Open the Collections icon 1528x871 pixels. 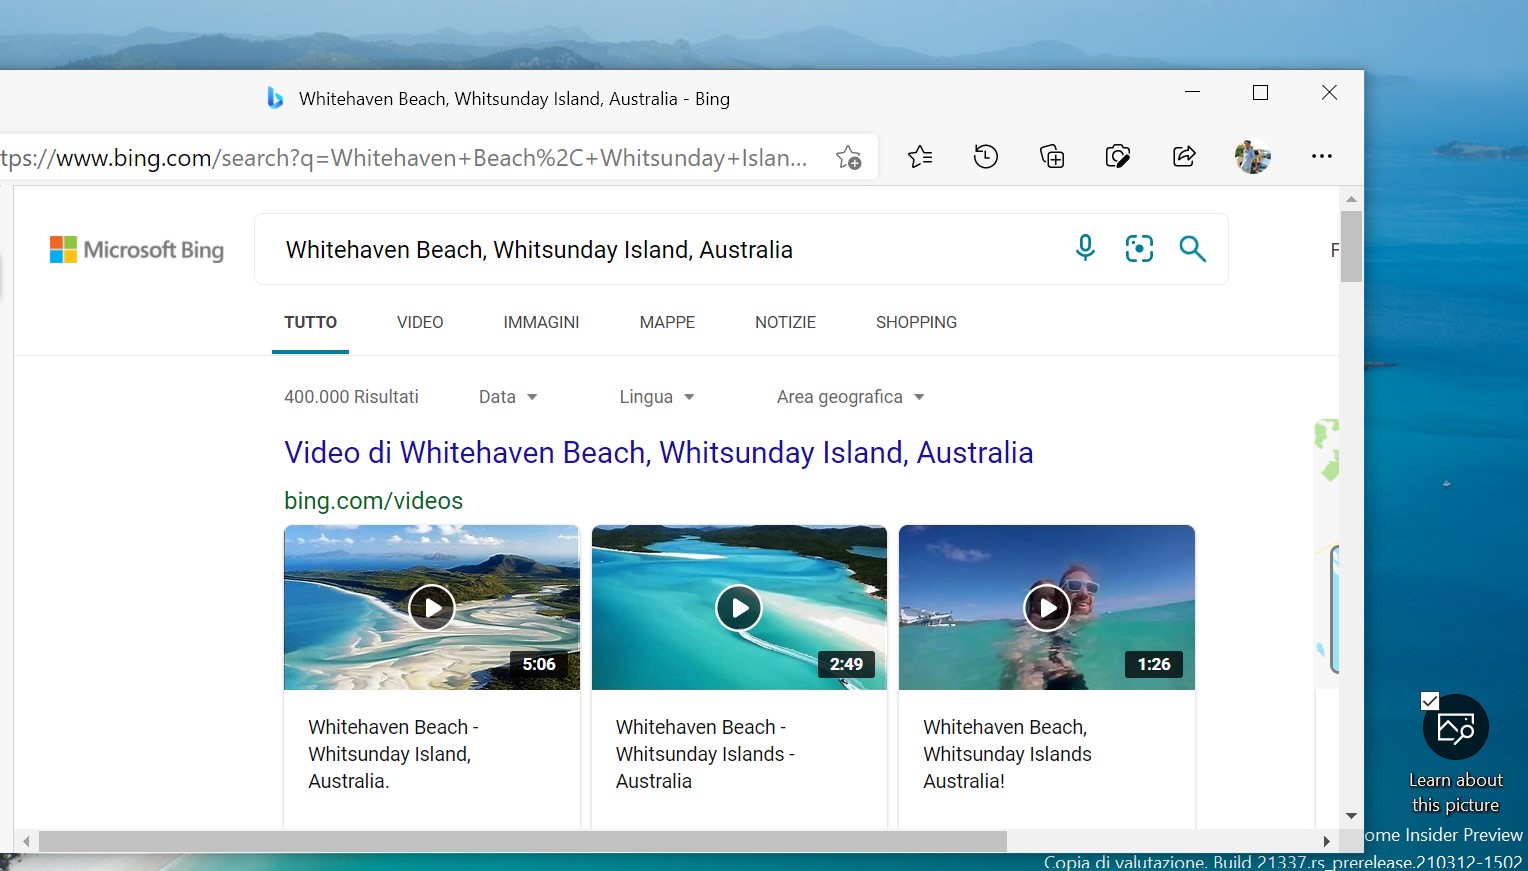1052,156
